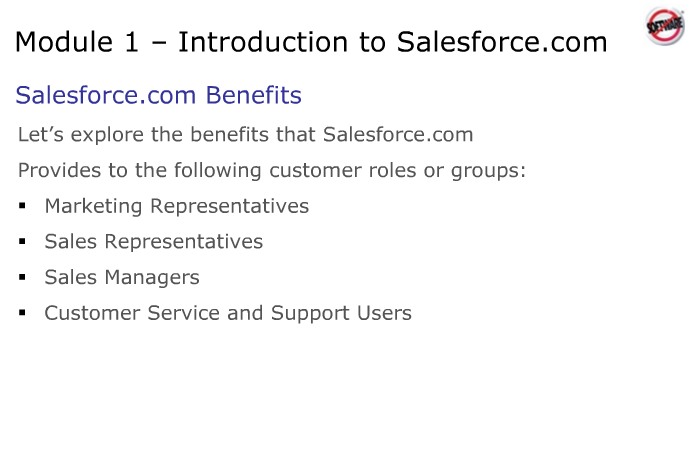Screen dimensions: 689x451
Task: Select the "Salesforce.com Benefits" subtitle heading
Action: click(x=158, y=96)
